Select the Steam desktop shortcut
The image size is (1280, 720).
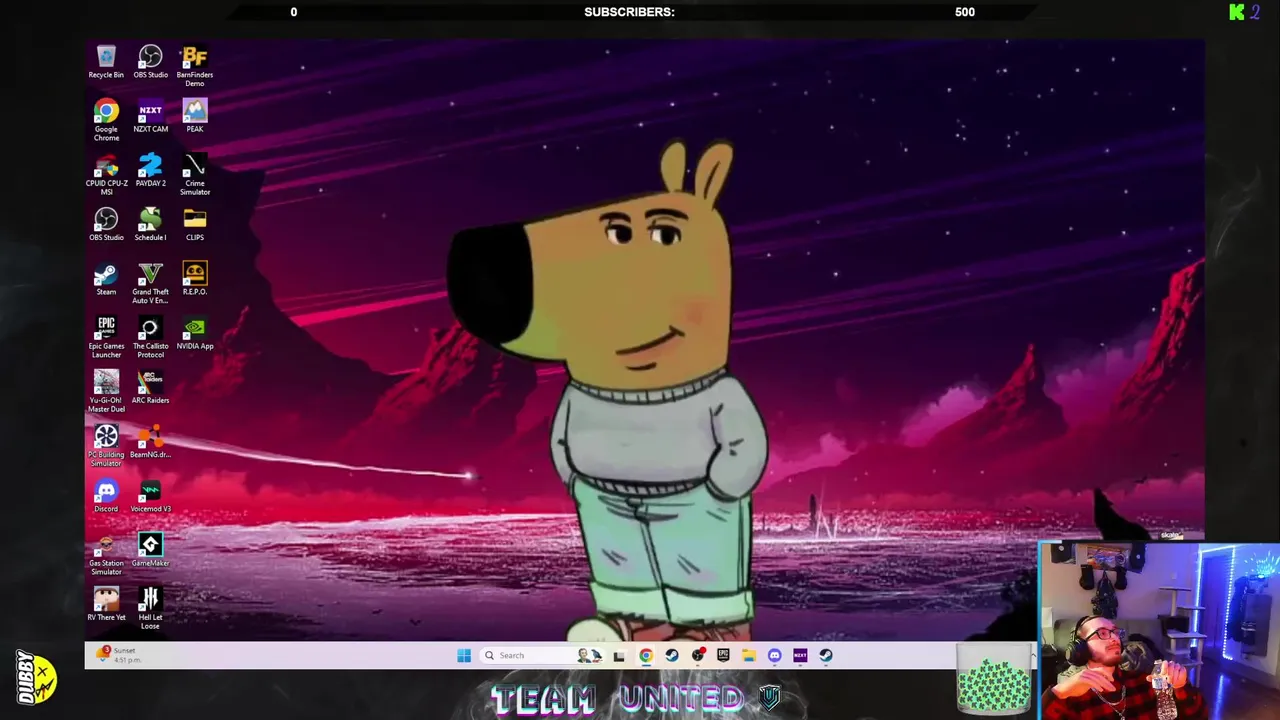pos(106,279)
